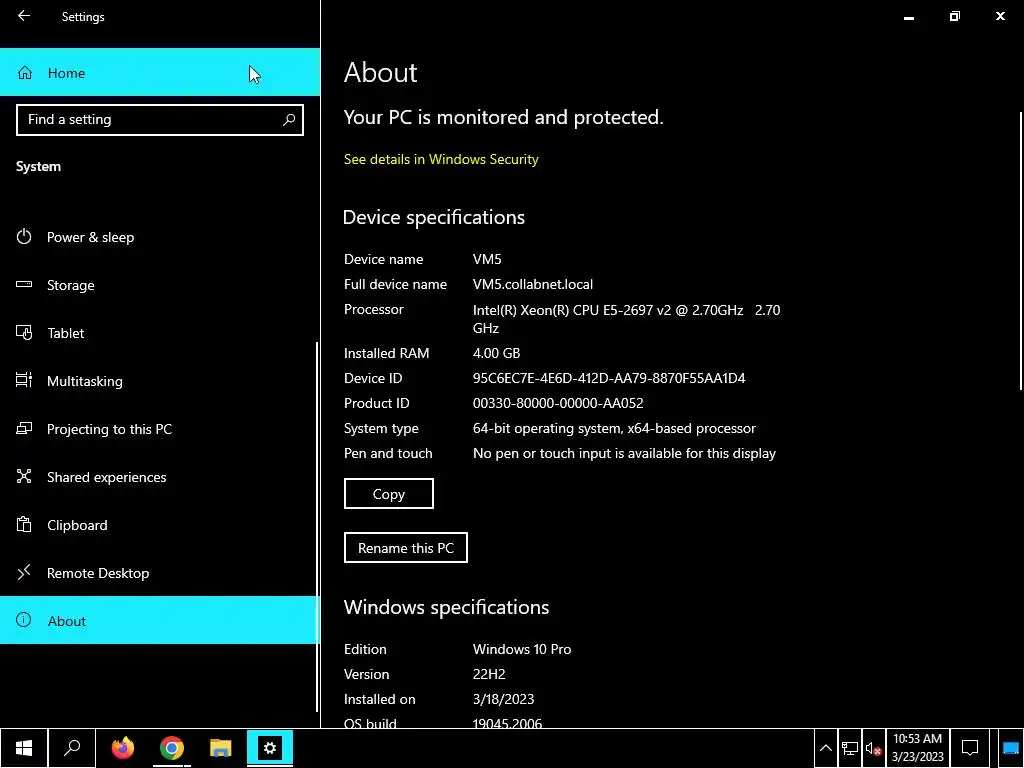Click the search magnifier in Find a setting
Image resolution: width=1024 pixels, height=768 pixels.
coord(289,120)
